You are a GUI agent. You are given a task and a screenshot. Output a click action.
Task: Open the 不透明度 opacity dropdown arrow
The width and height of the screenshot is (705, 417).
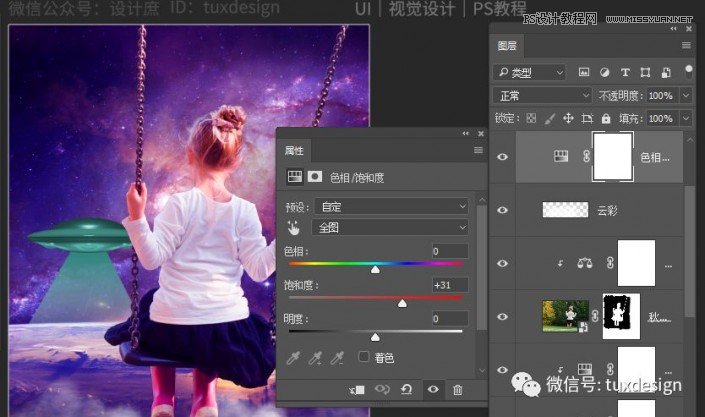(x=686, y=95)
